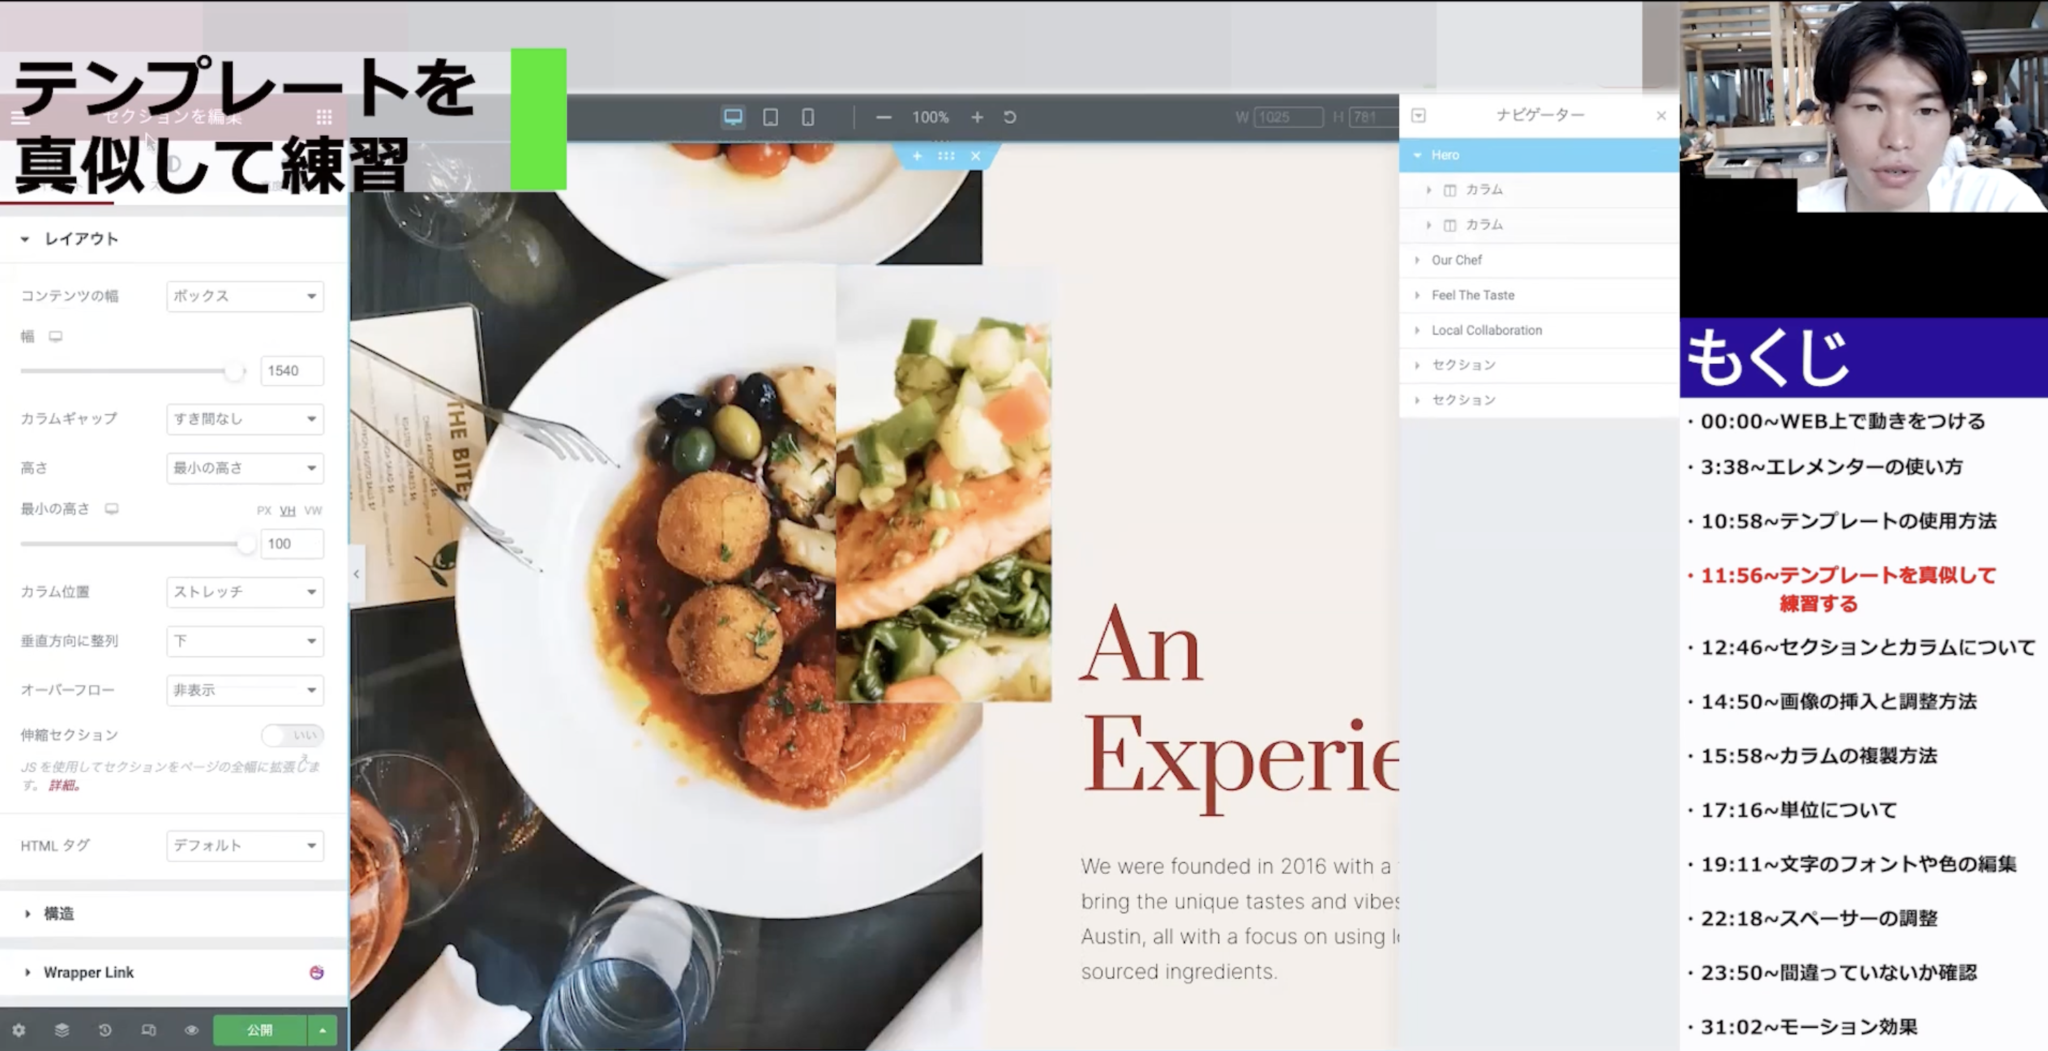Select the desktop preview mode icon
2048x1051 pixels.
[733, 117]
